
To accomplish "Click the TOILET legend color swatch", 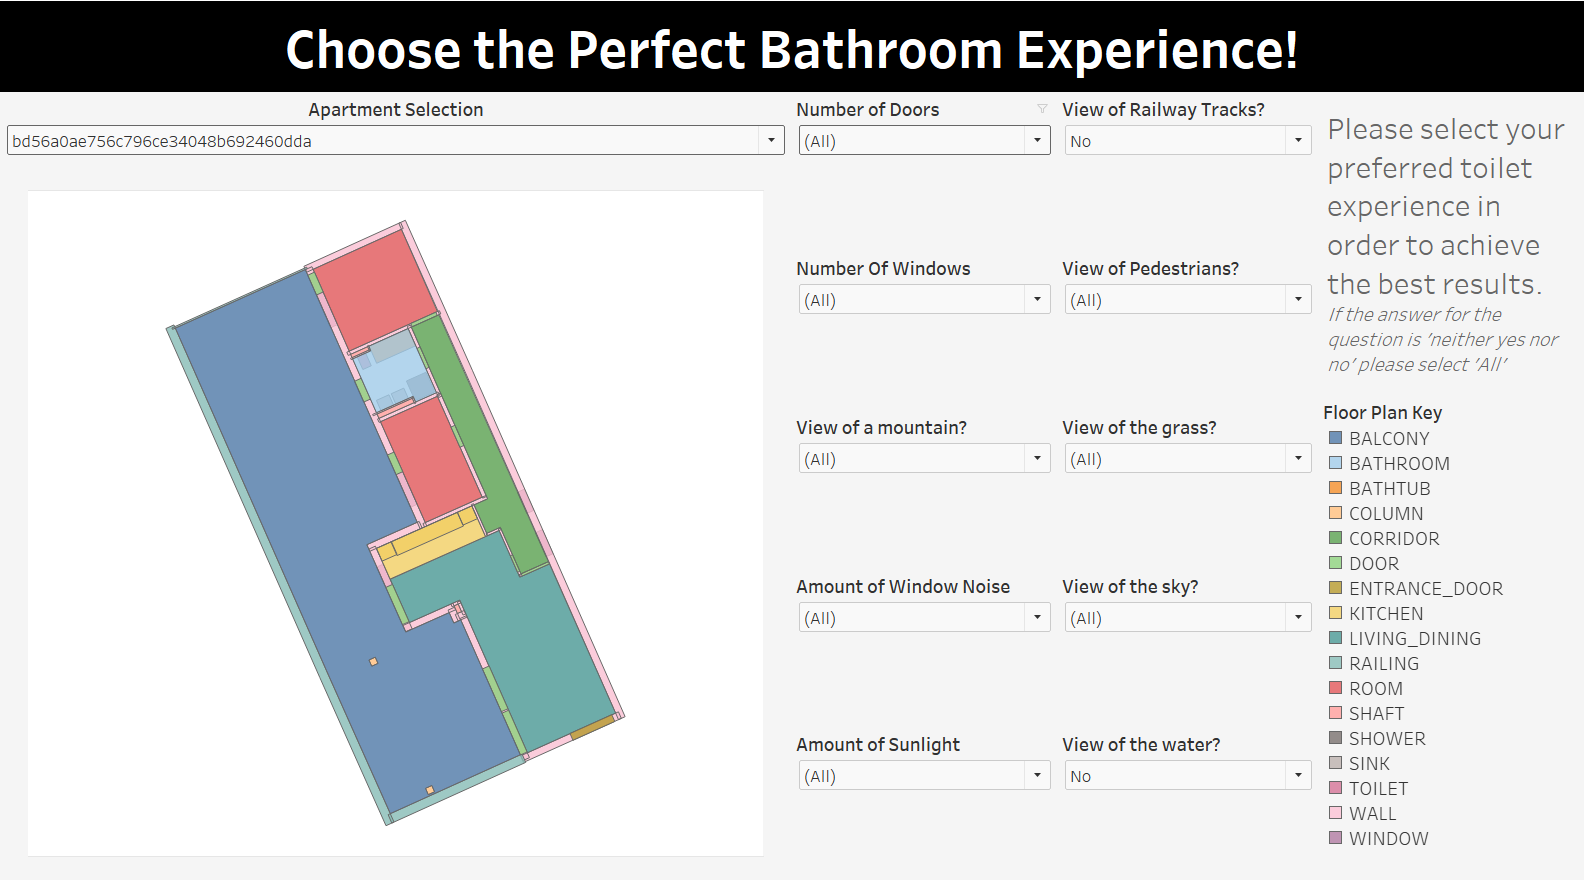I will [1335, 788].
